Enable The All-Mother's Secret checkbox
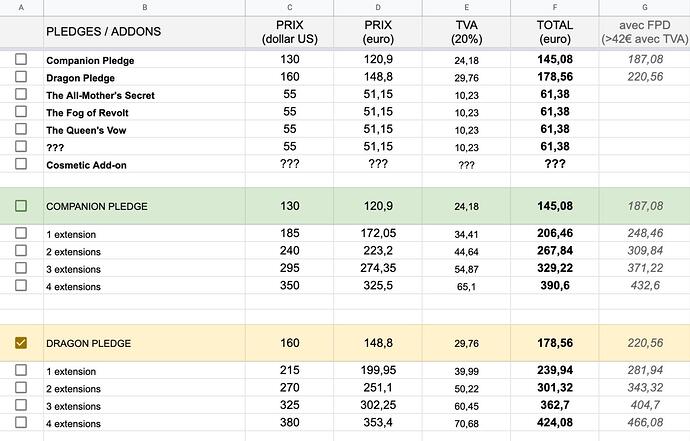This screenshot has height=441, width=690. [x=21, y=95]
